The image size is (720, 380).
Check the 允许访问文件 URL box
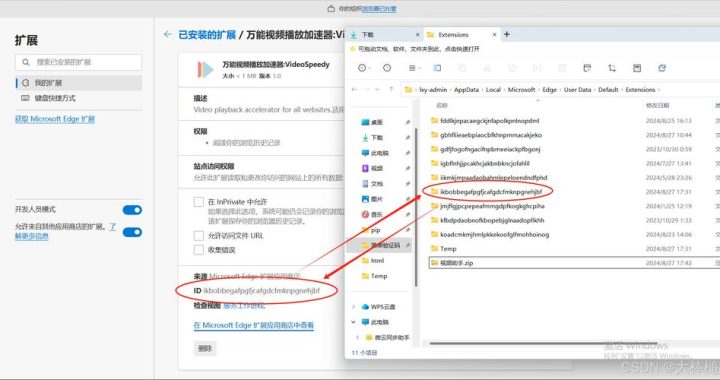pos(199,236)
